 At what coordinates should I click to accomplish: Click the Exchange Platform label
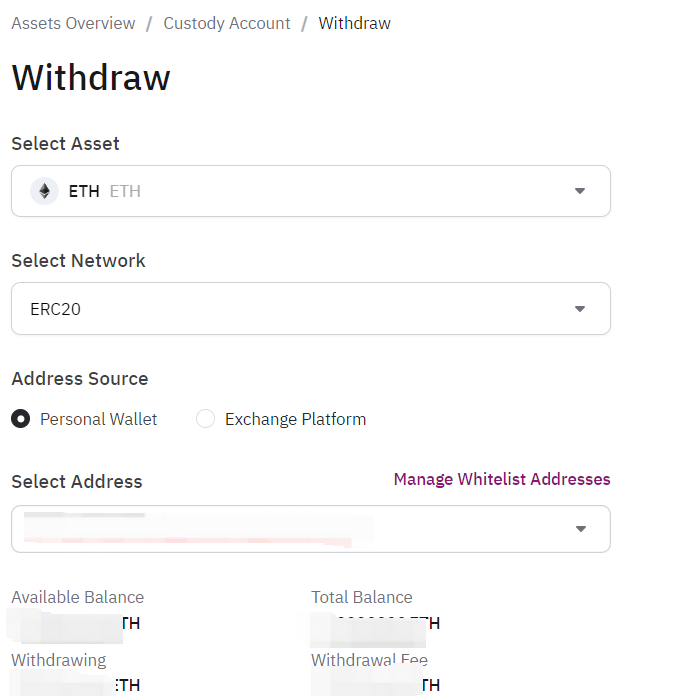tap(296, 419)
